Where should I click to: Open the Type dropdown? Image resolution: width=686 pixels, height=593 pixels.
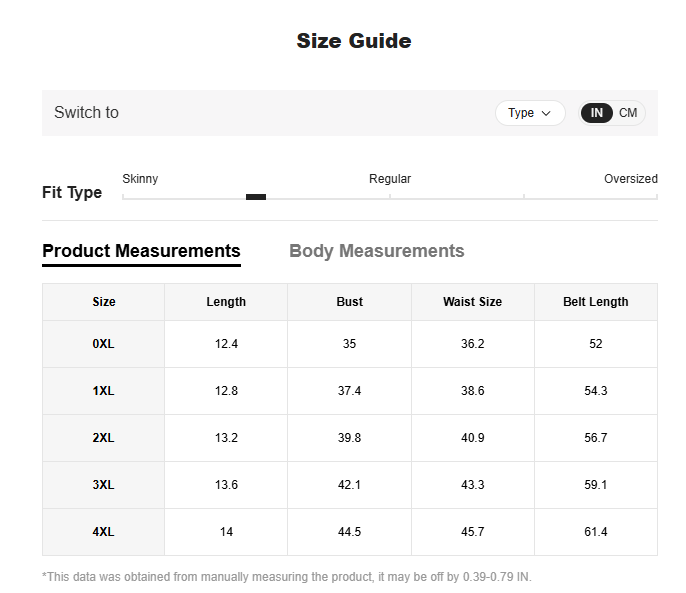[x=530, y=113]
